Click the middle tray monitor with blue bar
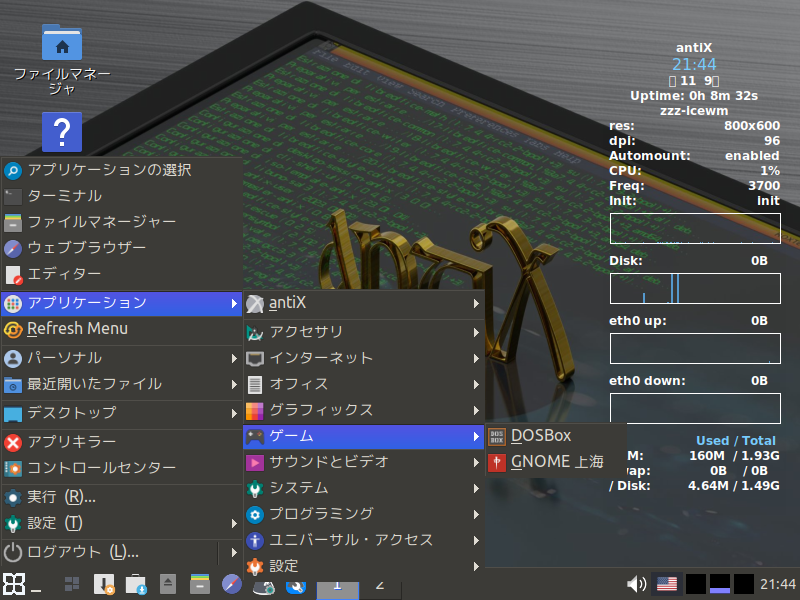The height and width of the screenshot is (600, 800). 720,584
